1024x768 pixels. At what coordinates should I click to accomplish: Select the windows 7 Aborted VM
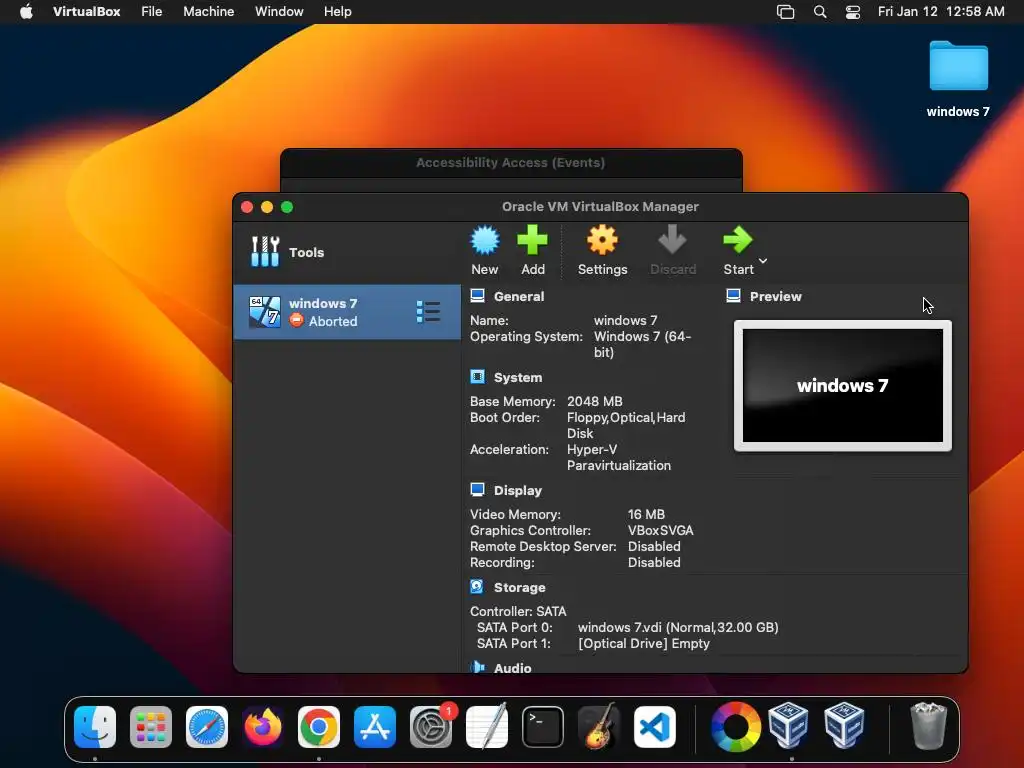point(347,312)
